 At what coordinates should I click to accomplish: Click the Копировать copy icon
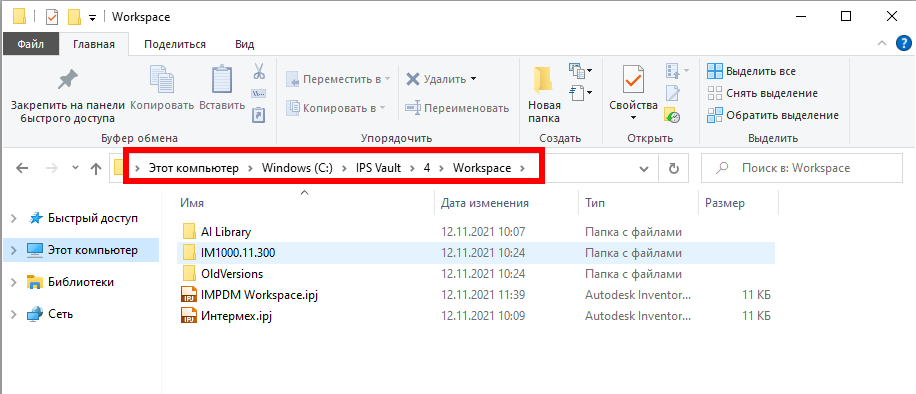pyautogui.click(x=161, y=79)
